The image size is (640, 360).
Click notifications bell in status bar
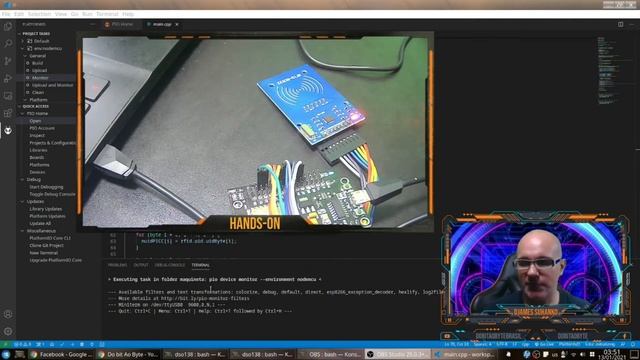[x=634, y=344]
